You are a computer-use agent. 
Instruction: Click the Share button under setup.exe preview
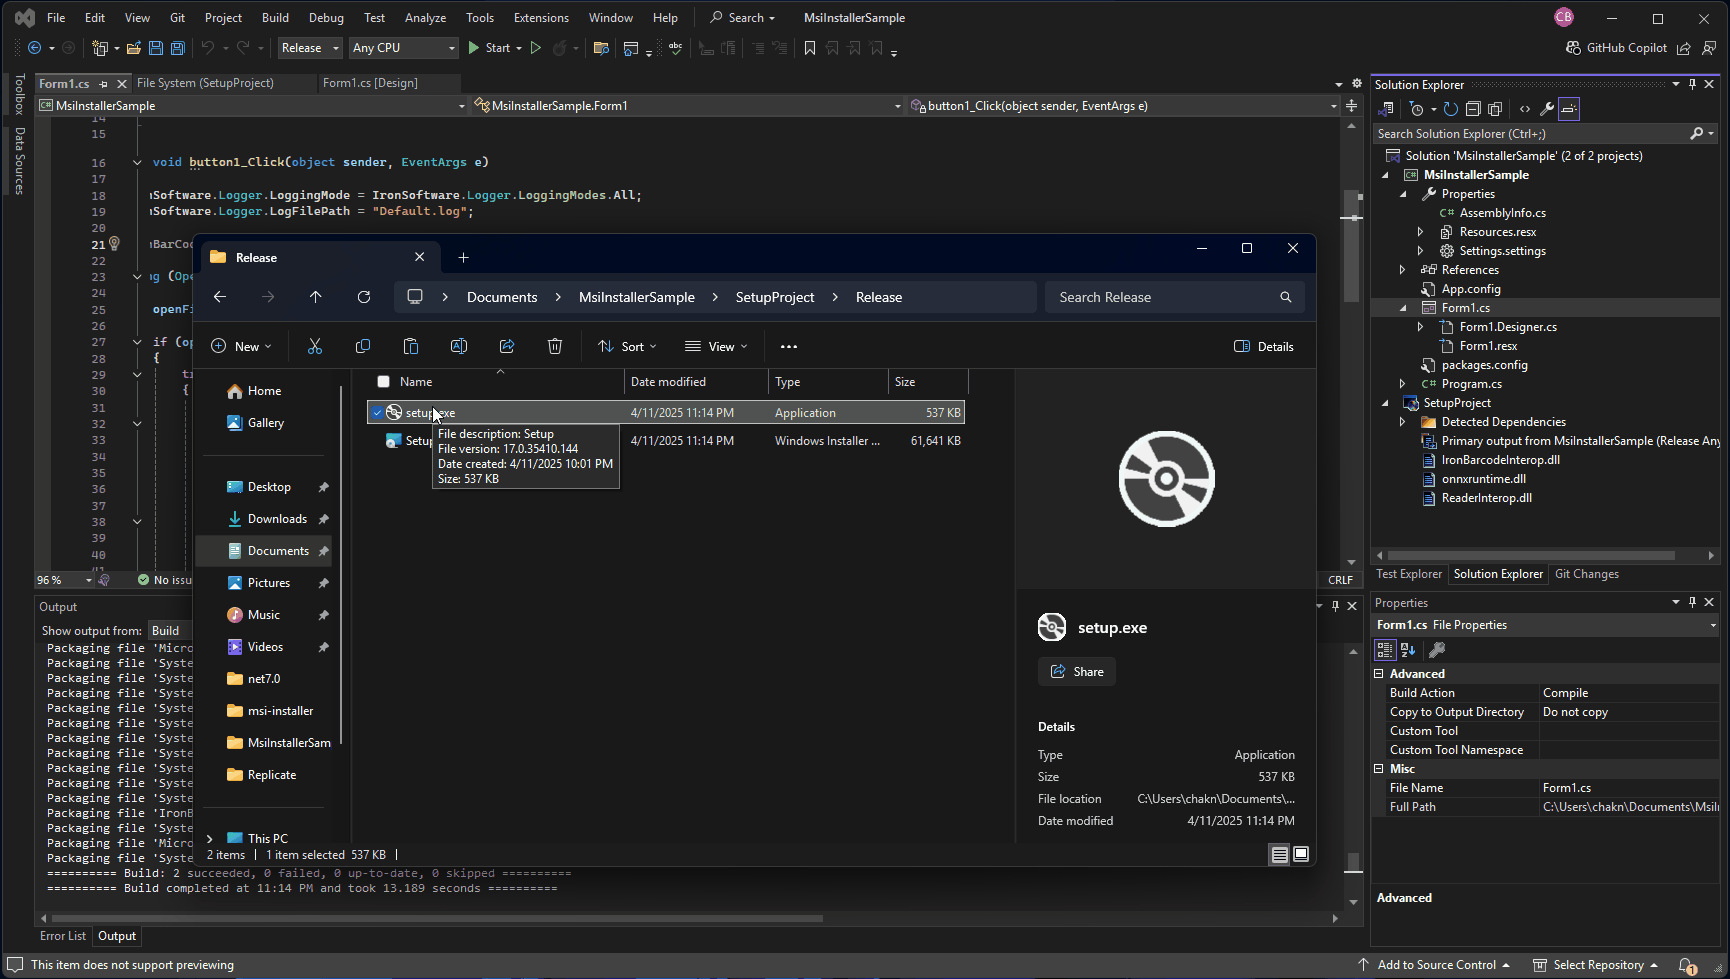[1077, 672]
